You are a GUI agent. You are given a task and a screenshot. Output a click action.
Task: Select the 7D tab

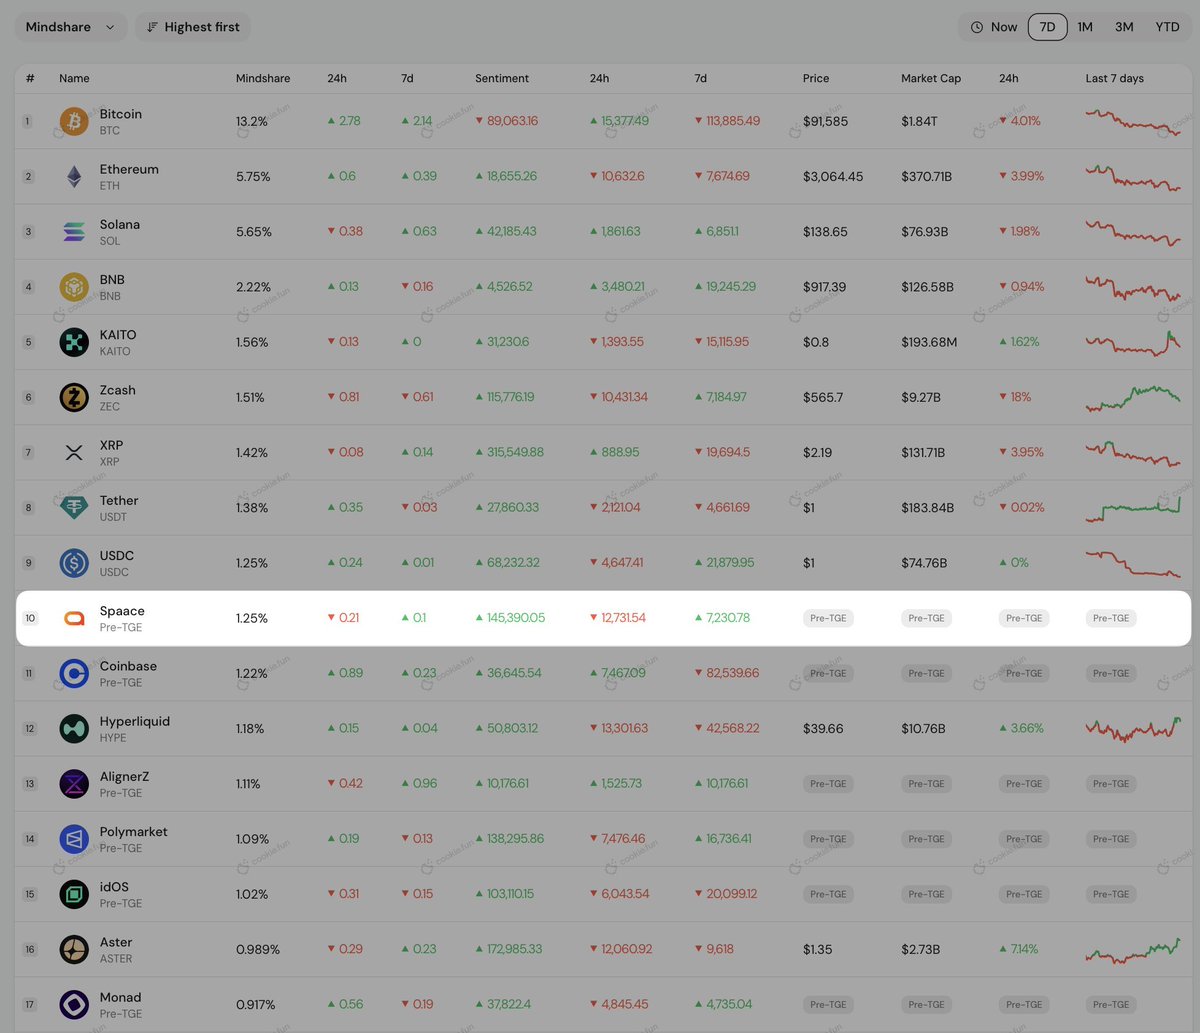tap(1047, 27)
